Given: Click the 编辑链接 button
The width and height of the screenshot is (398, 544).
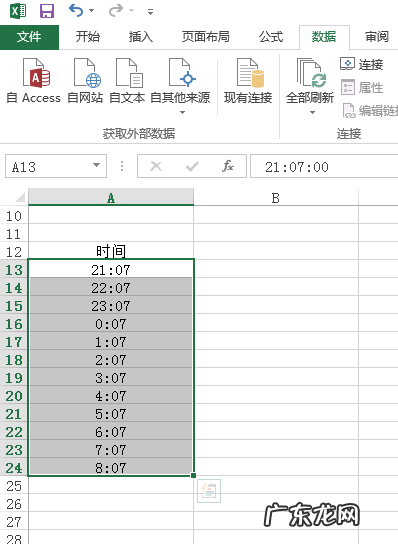Looking at the screenshot, I should [370, 111].
